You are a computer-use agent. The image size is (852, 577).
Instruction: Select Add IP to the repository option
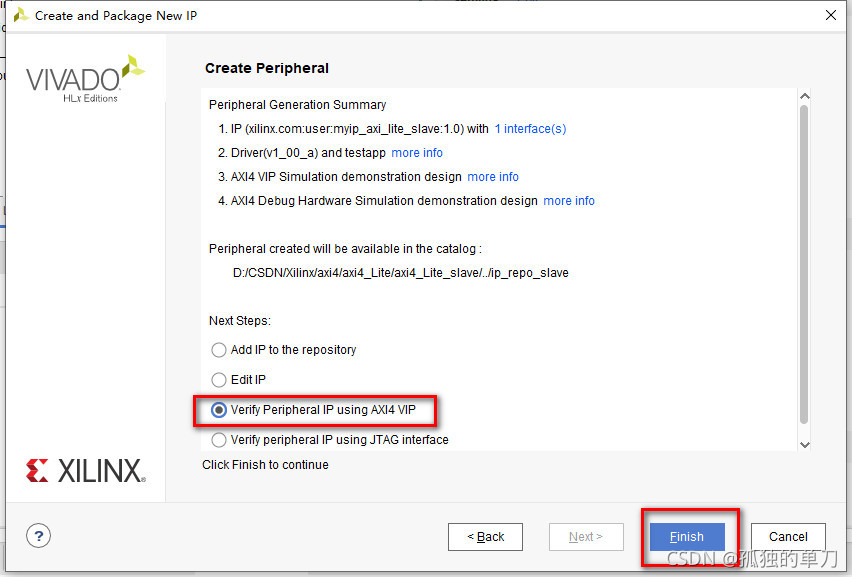(219, 350)
